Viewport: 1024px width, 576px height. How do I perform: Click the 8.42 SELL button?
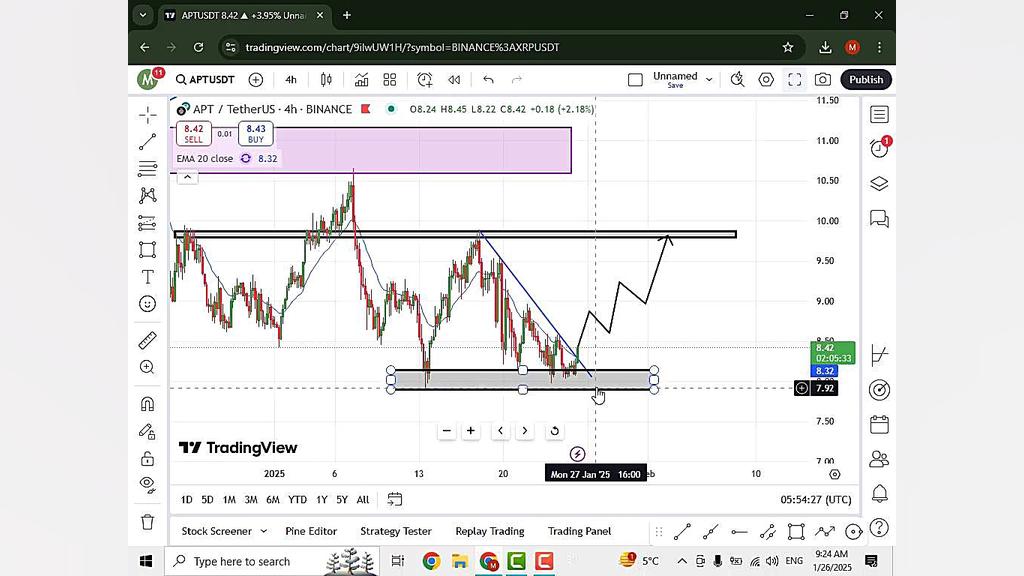click(193, 133)
